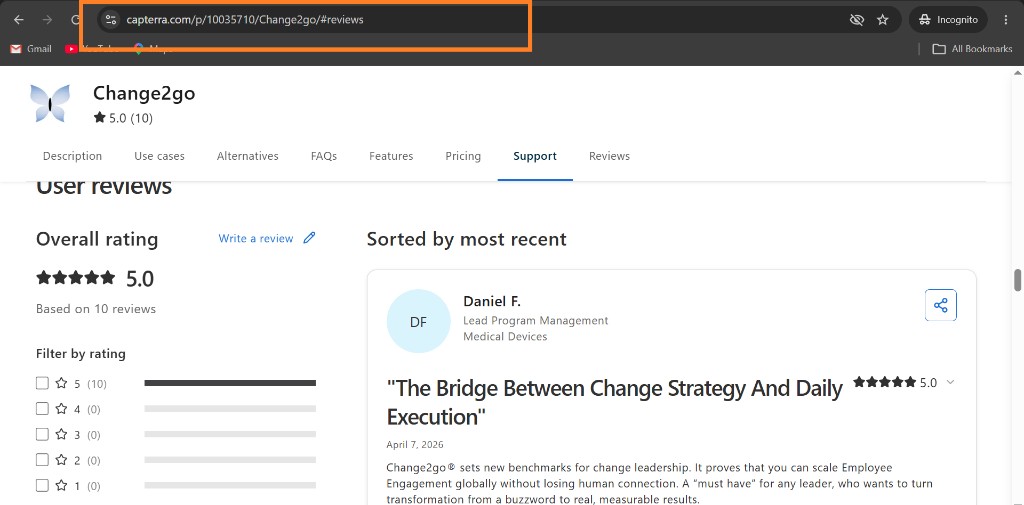This screenshot has width=1024, height=505.
Task: Click the DF reviewer avatar
Action: [x=418, y=321]
